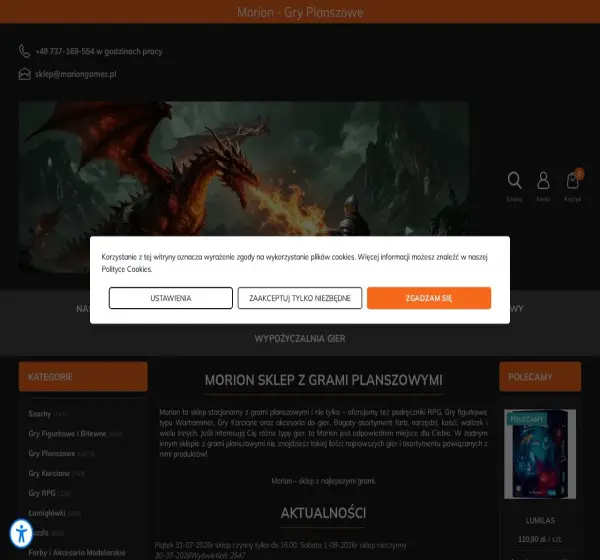600x560 pixels.
Task: Click Zaakceptuj tylko niezbędne button
Action: [300, 298]
